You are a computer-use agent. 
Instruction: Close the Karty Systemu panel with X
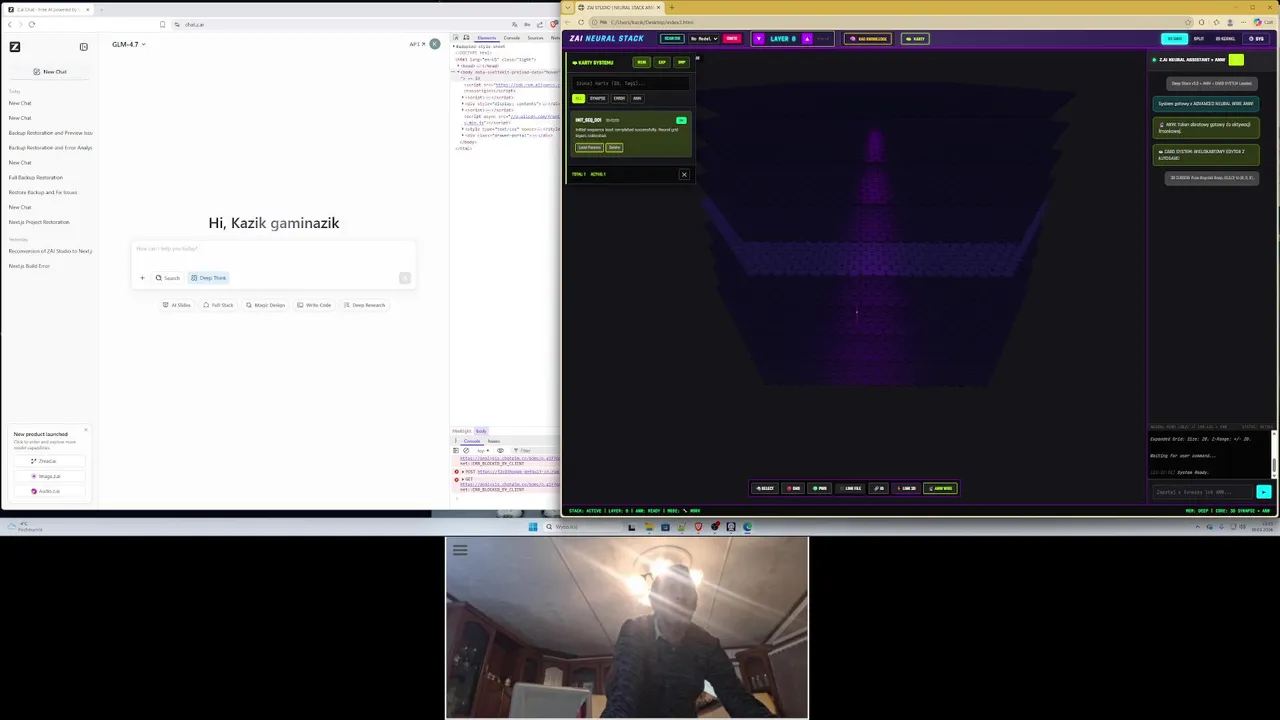684,174
